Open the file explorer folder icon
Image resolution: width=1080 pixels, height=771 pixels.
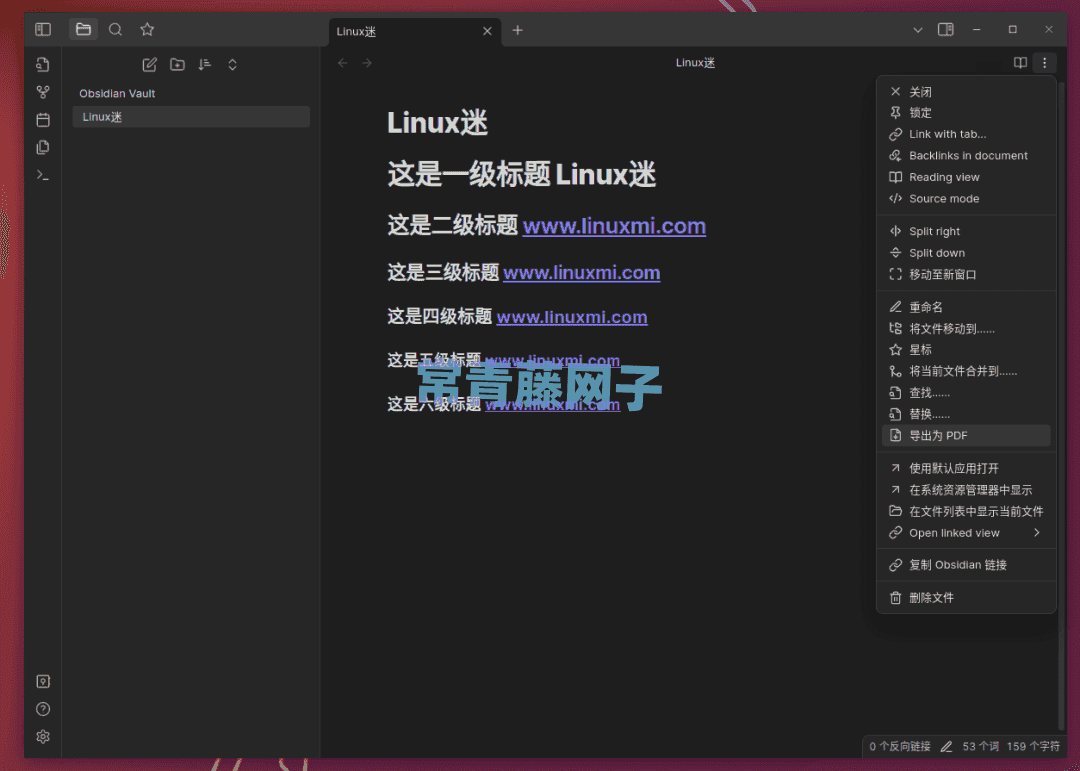(x=83, y=29)
